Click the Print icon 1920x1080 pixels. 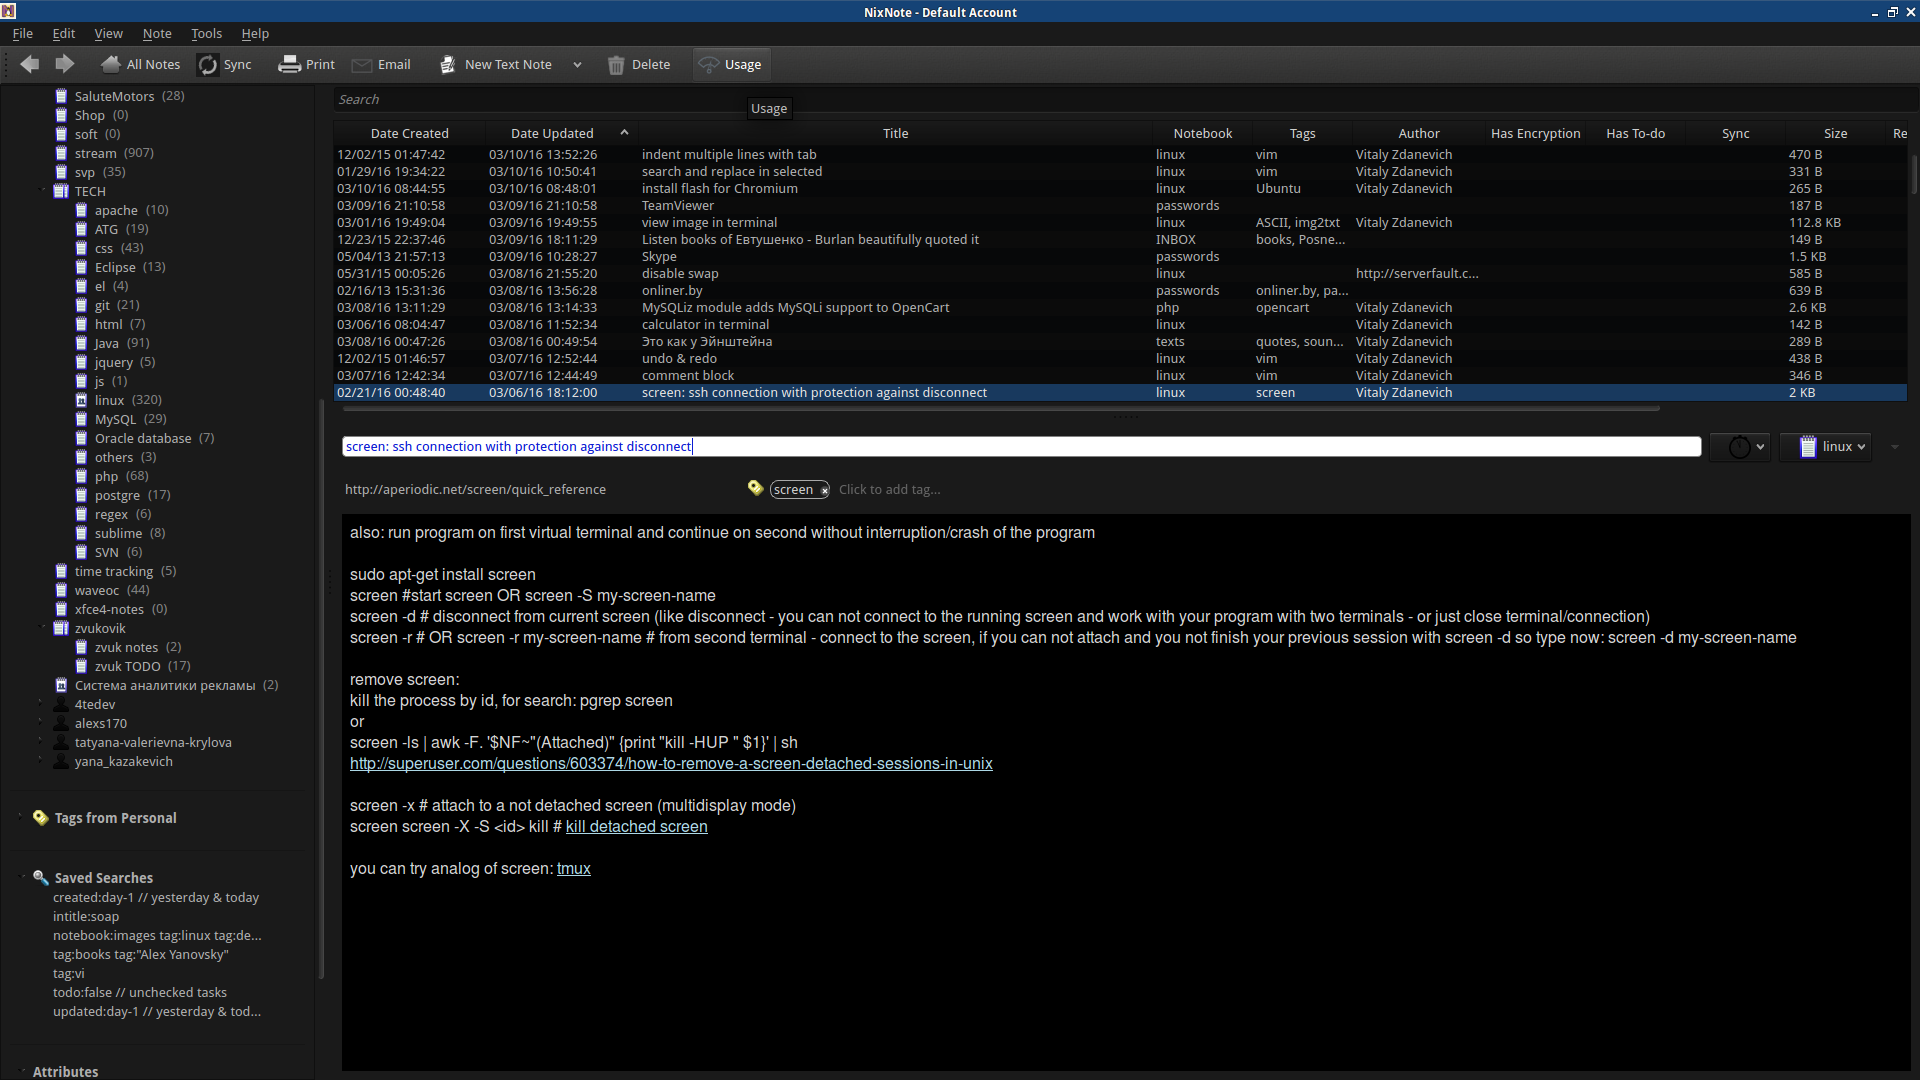pos(289,65)
